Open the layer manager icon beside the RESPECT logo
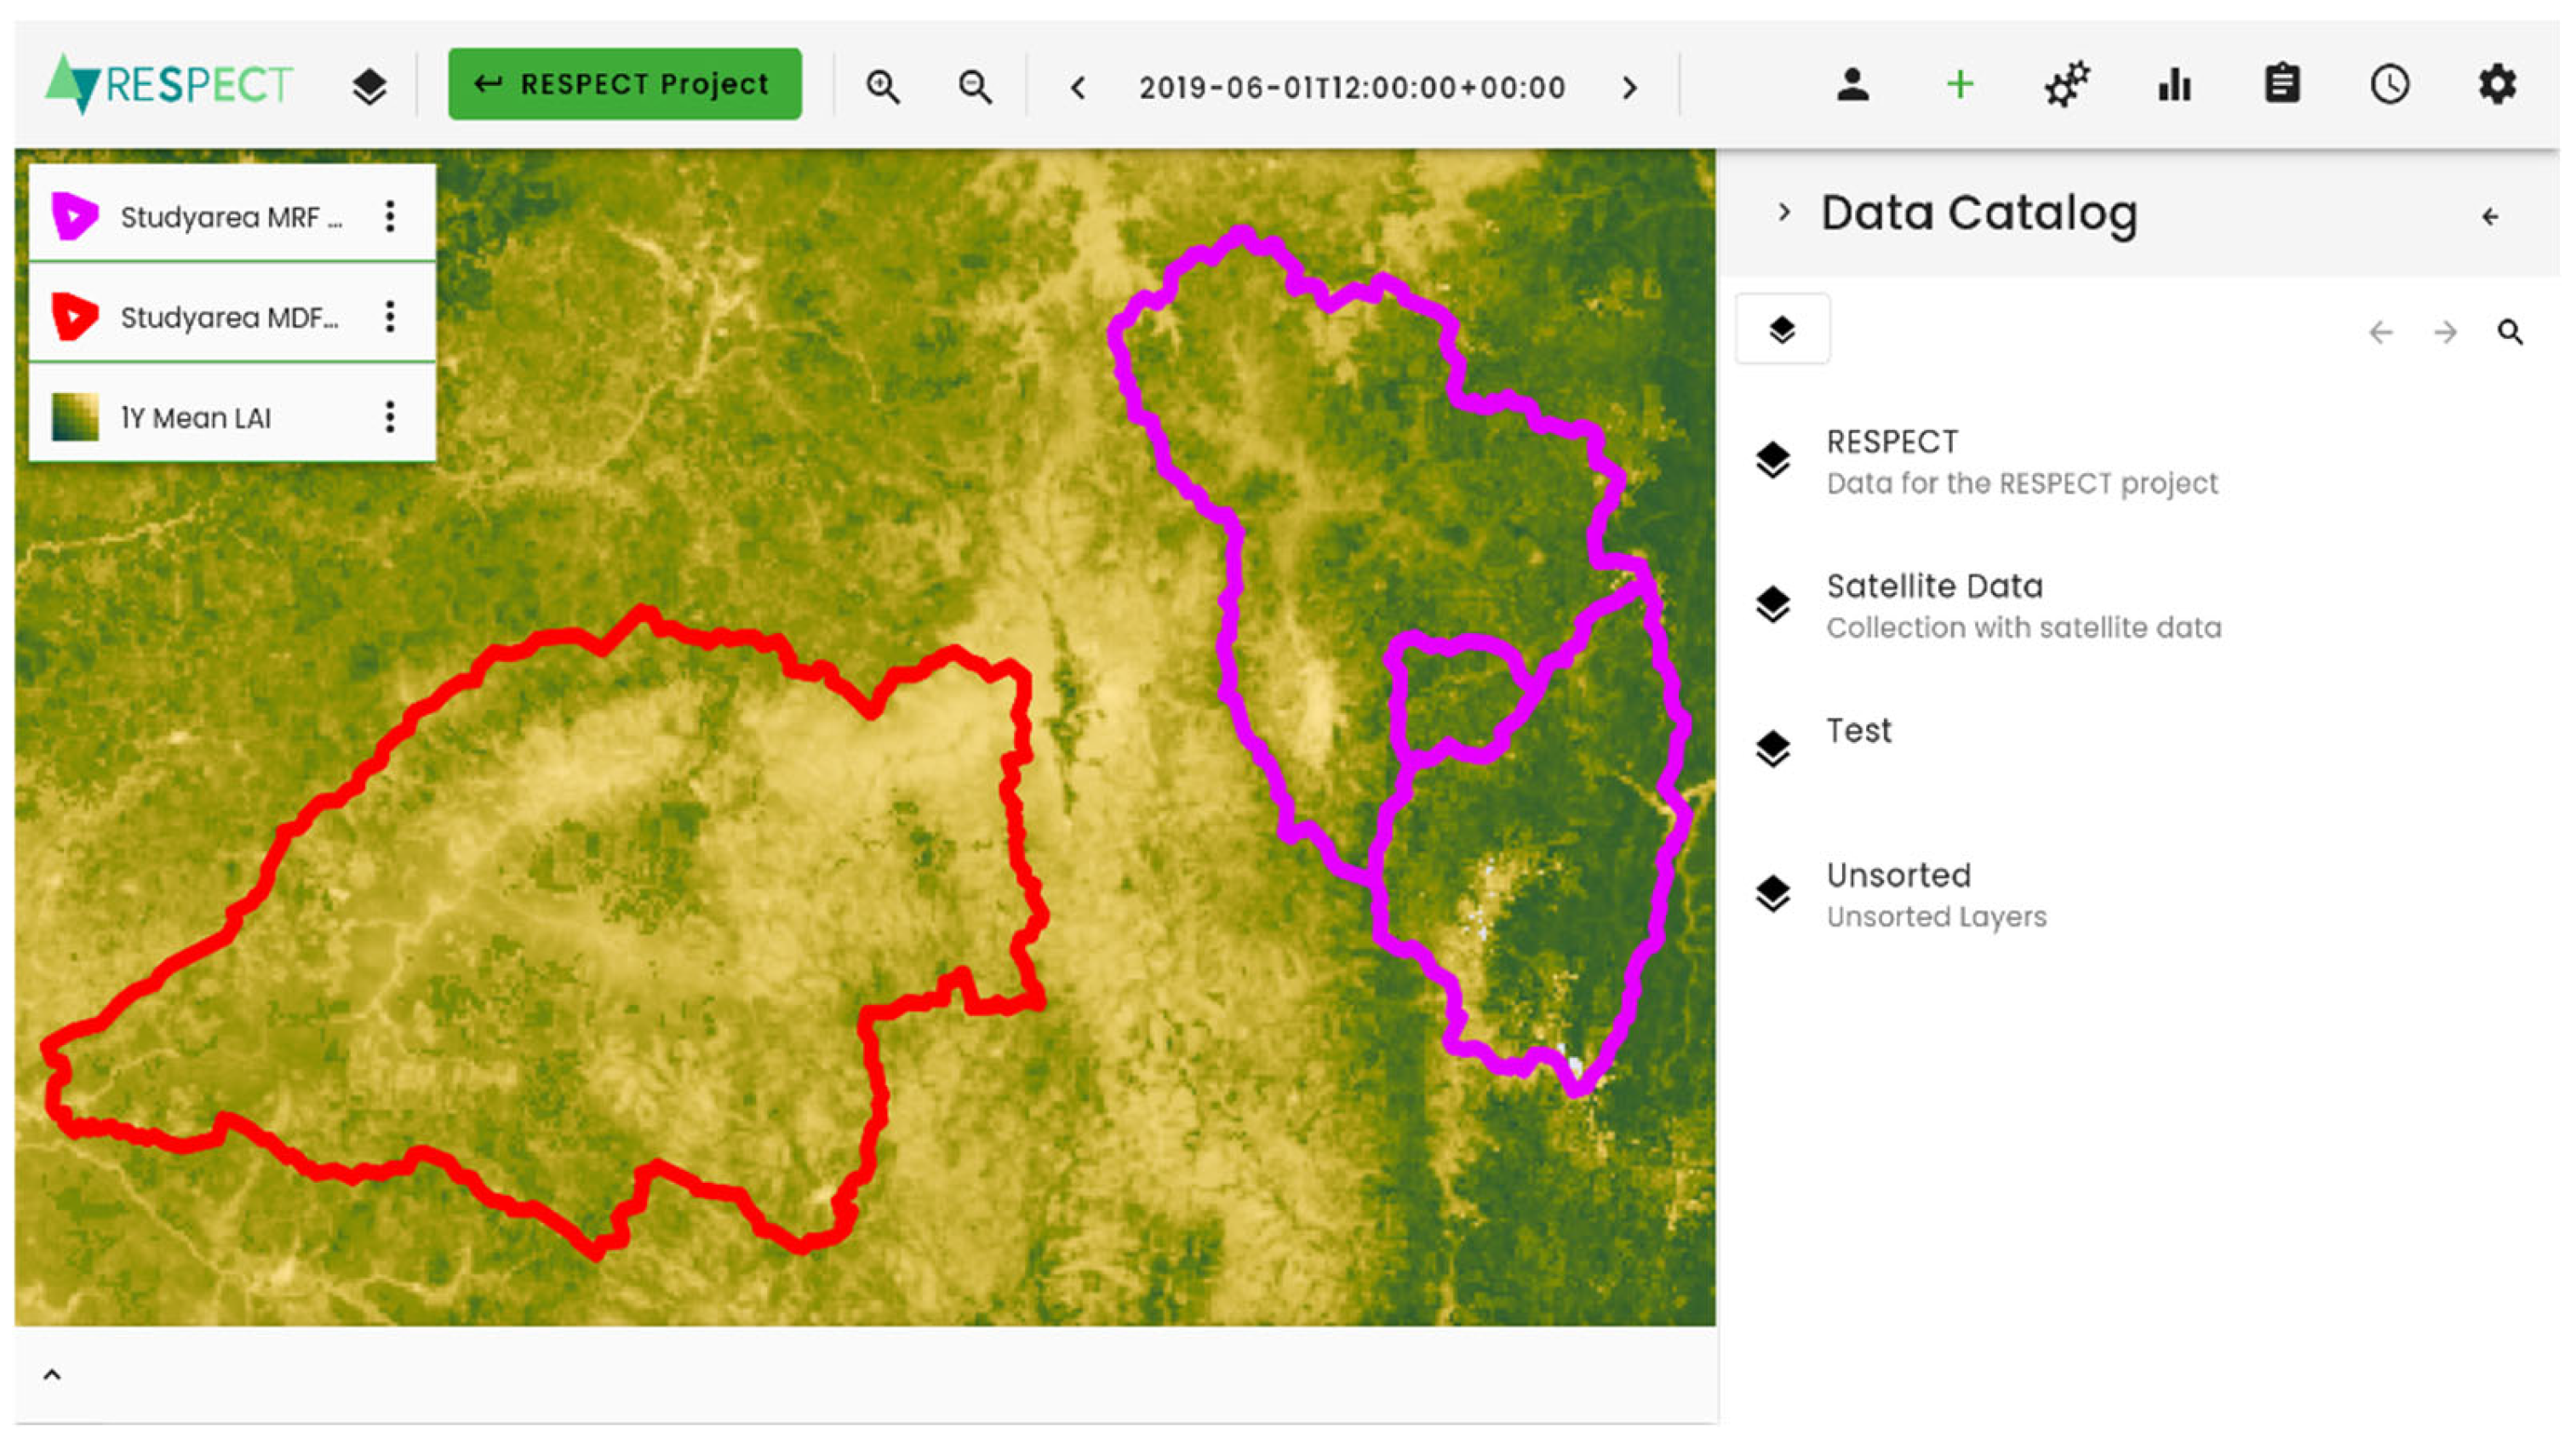Screen dimensions: 2576x1445 pyautogui.click(x=370, y=85)
